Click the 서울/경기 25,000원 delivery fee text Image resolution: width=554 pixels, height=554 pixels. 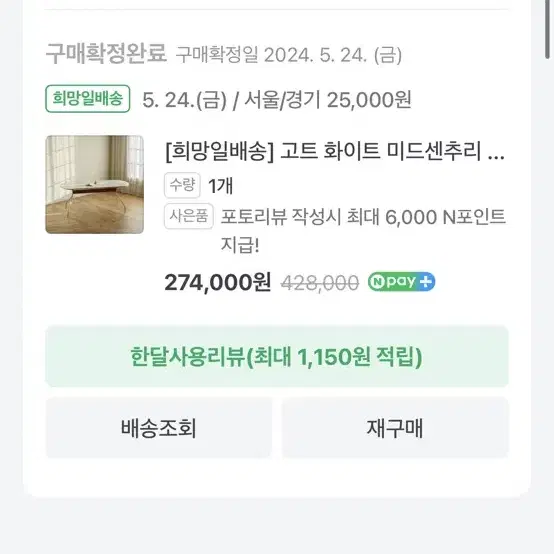(x=328, y=100)
